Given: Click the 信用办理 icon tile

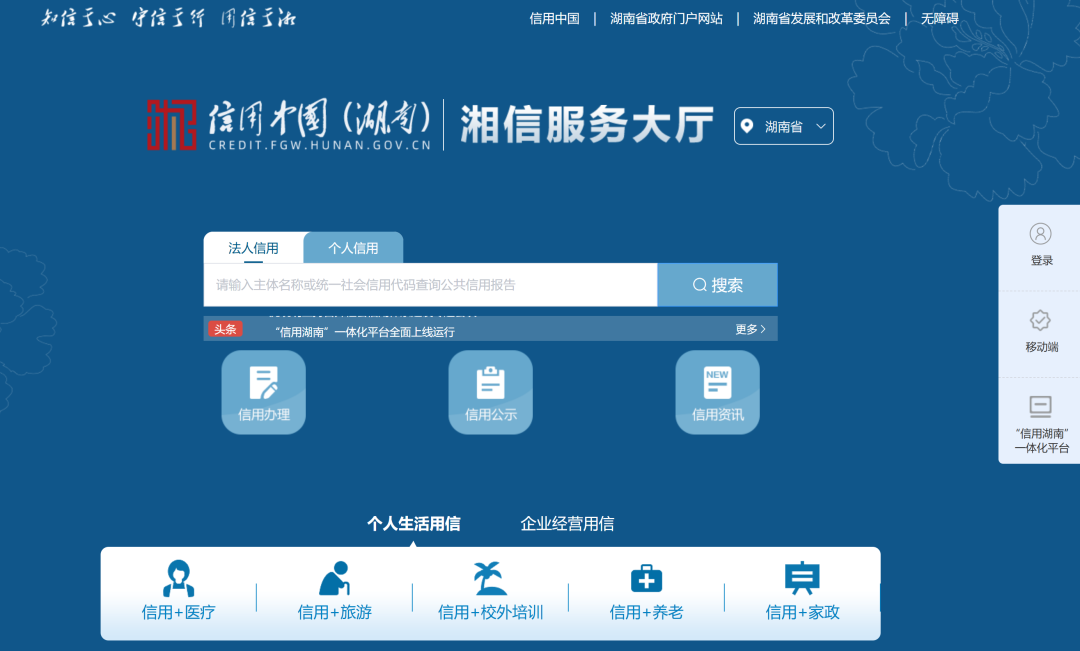Looking at the screenshot, I should [263, 392].
